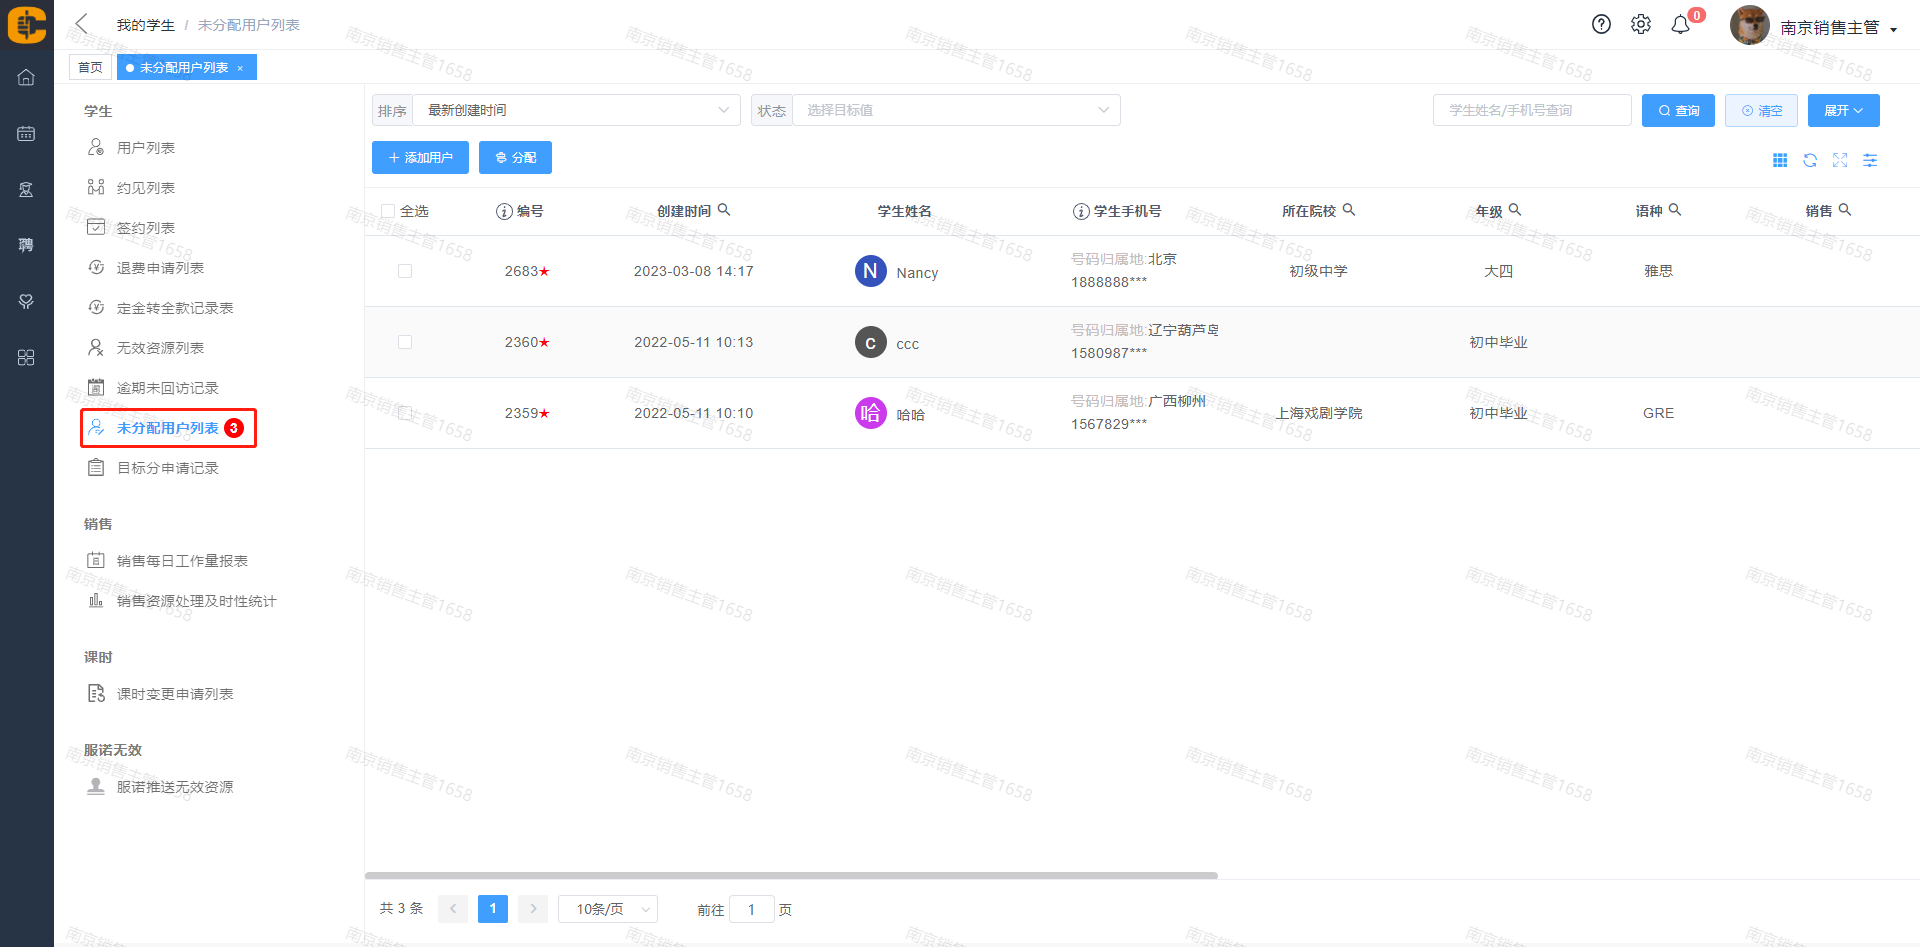The height and width of the screenshot is (947, 1920).
Task: Open the 10条/页 page size dropdown
Action: (608, 909)
